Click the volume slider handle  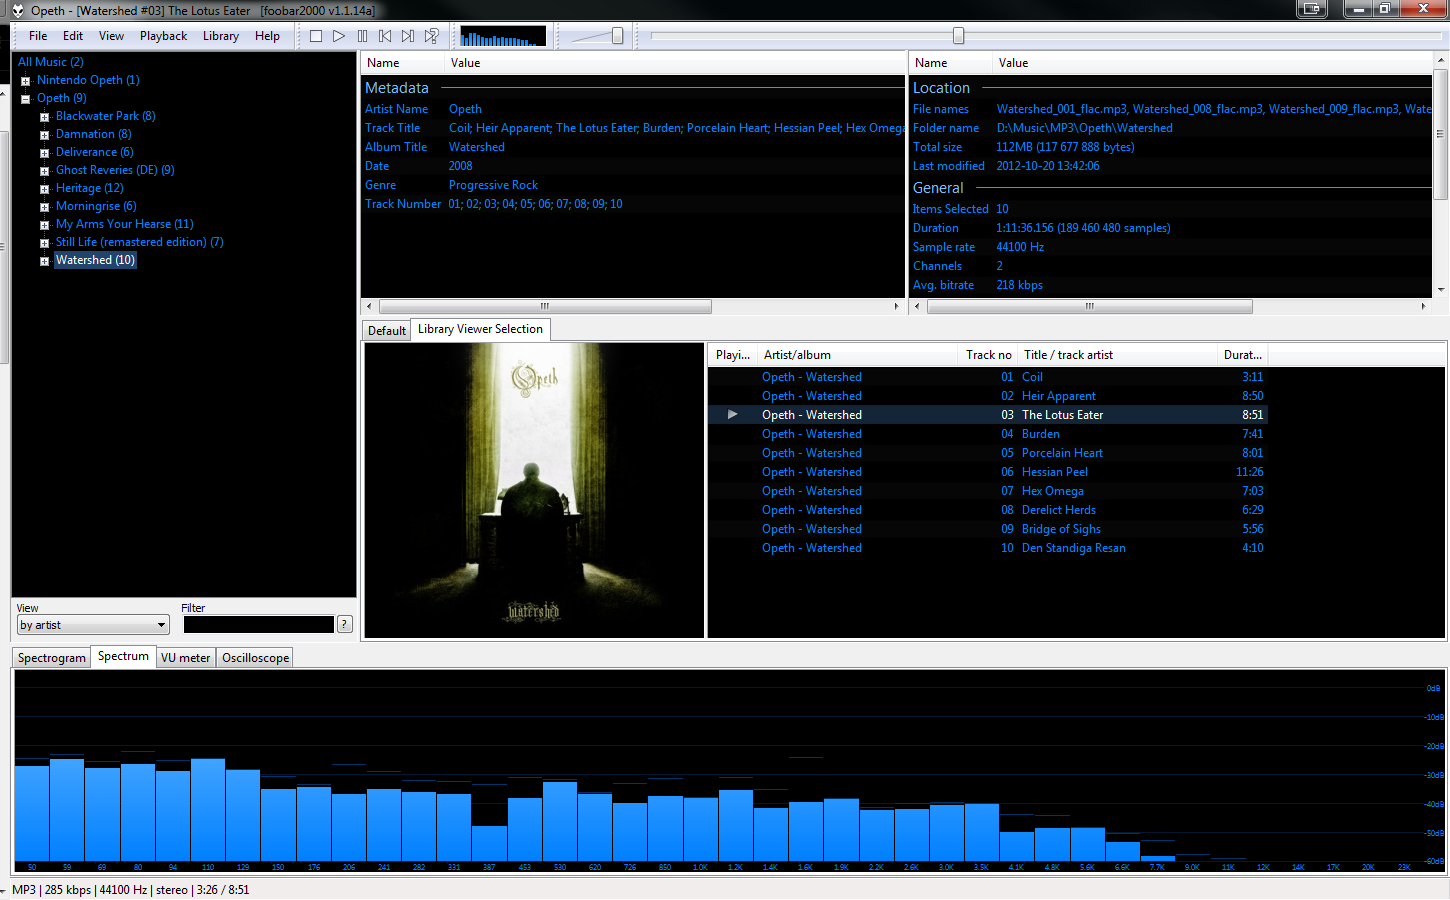pos(617,36)
